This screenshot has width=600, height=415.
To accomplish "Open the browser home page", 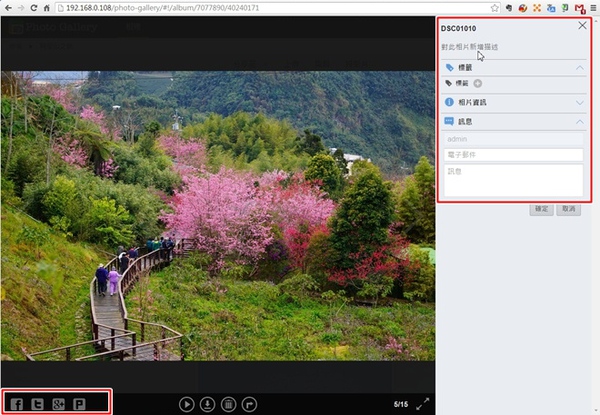I will [x=46, y=8].
